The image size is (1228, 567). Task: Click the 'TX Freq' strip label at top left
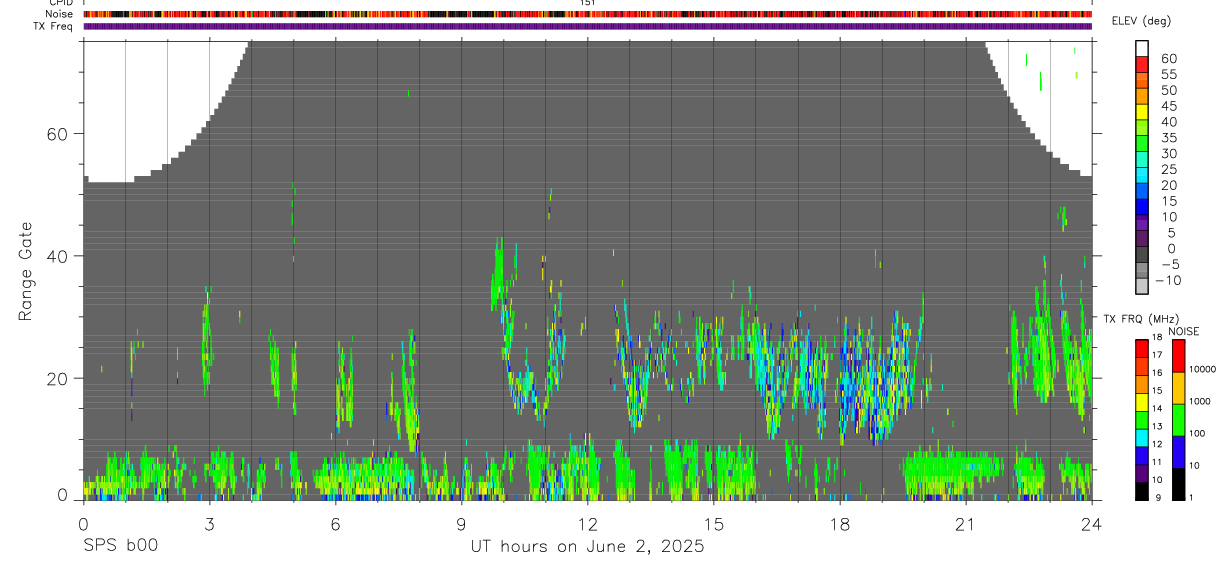click(x=54, y=26)
